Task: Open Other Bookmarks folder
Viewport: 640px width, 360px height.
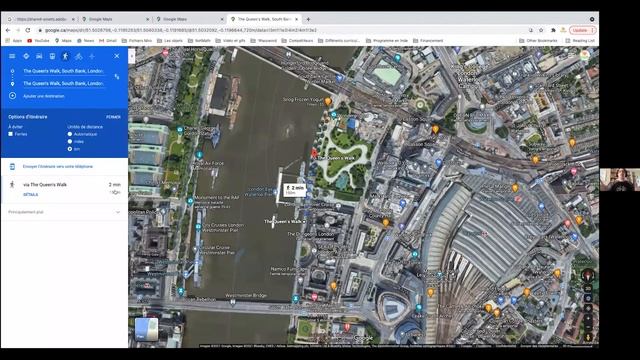Action: 538,41
